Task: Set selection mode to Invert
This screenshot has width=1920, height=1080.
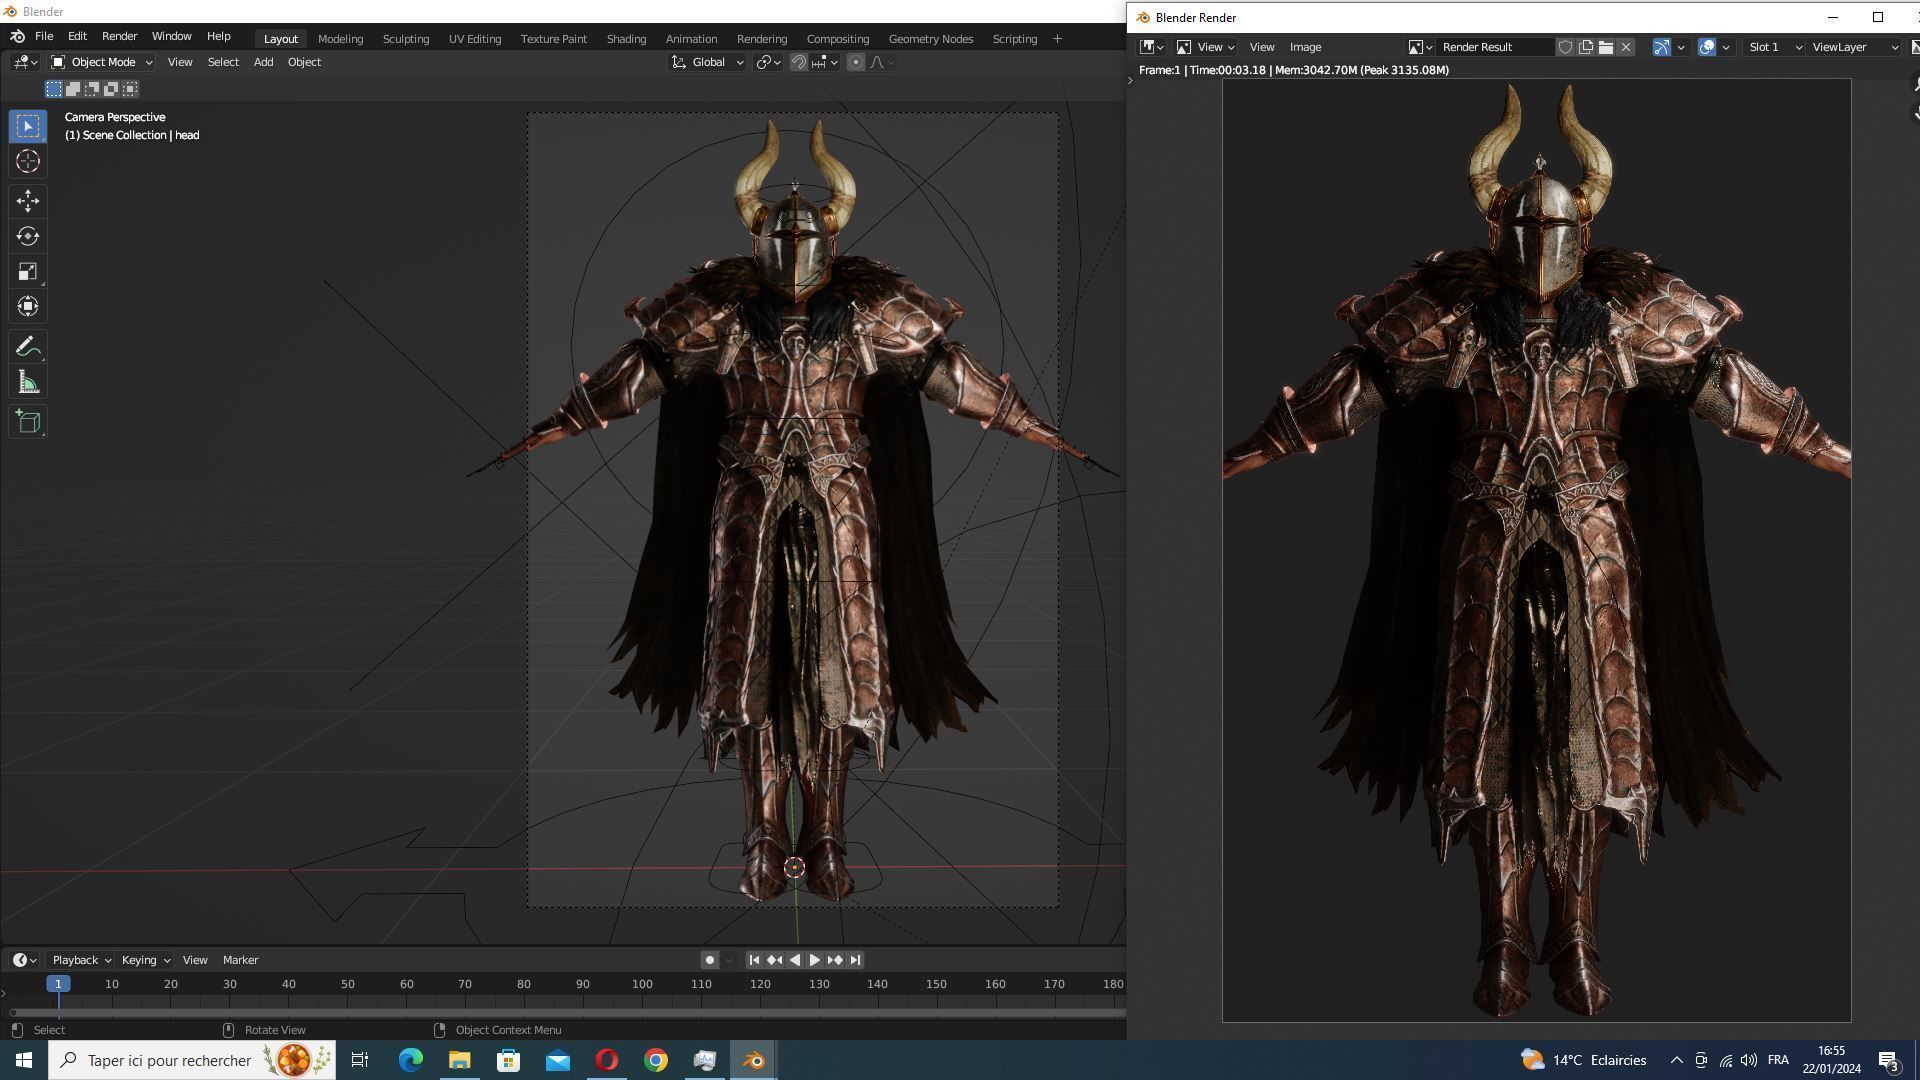Action: (111, 89)
